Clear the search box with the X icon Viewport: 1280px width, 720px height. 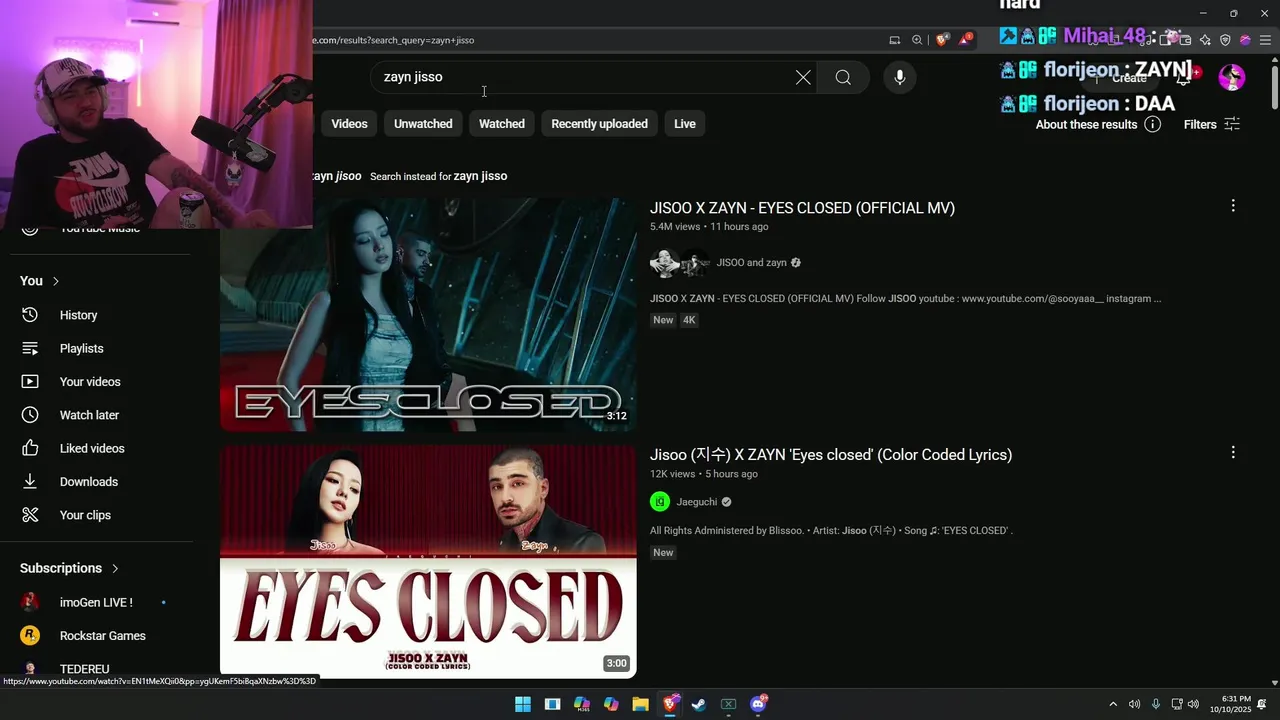point(803,77)
